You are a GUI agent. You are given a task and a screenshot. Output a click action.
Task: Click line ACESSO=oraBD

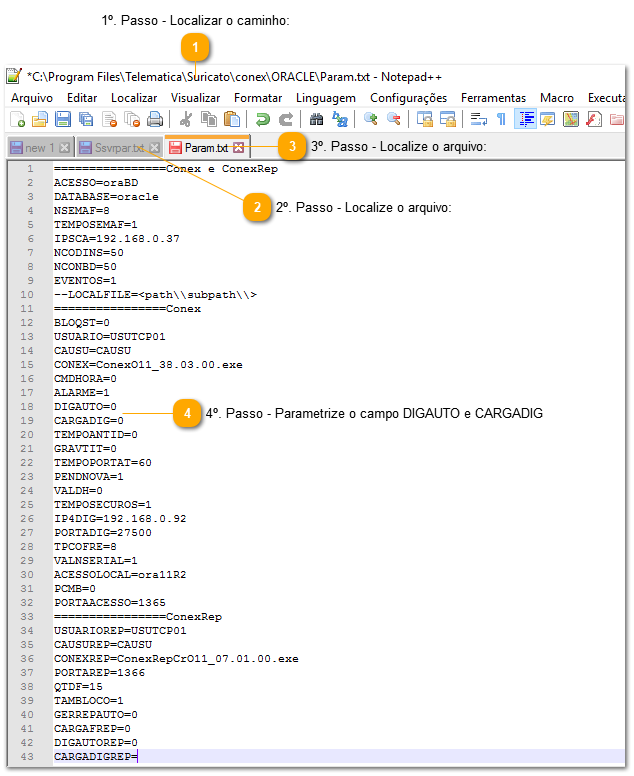click(x=96, y=183)
